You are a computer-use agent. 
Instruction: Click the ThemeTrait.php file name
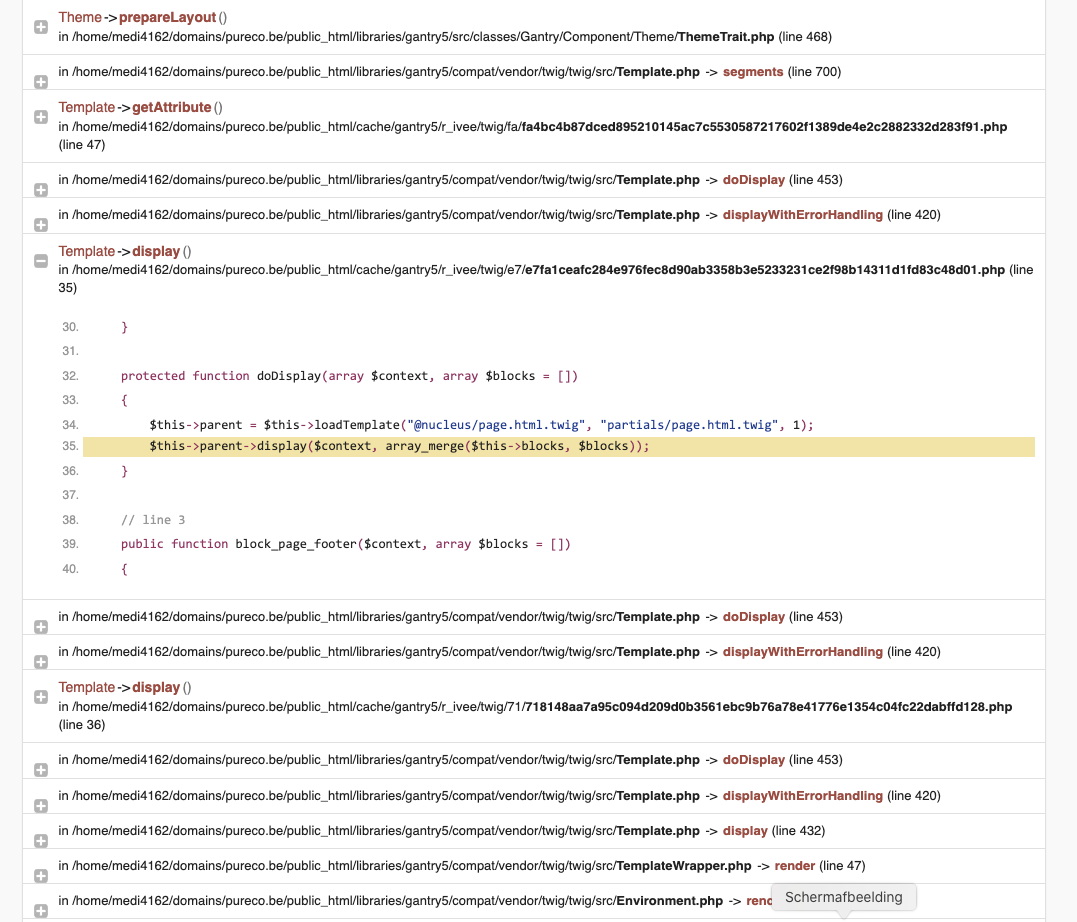tap(725, 37)
